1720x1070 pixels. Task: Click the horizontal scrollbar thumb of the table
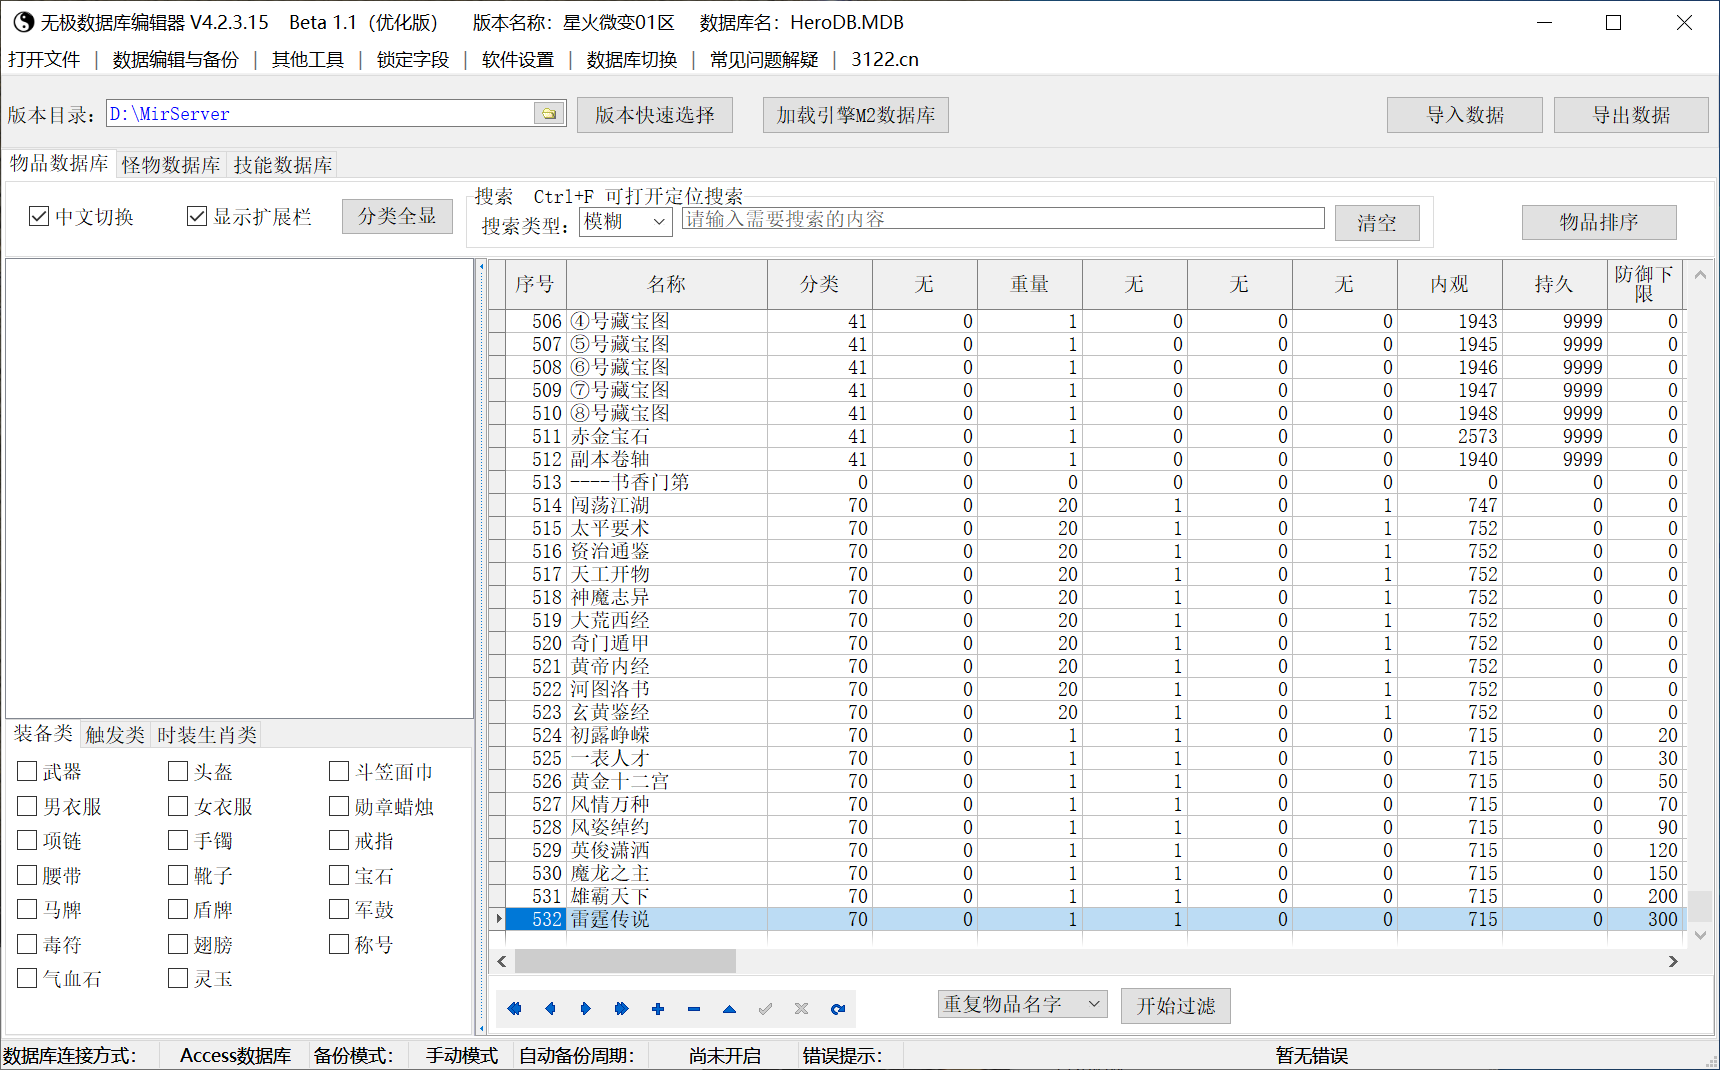pos(625,961)
